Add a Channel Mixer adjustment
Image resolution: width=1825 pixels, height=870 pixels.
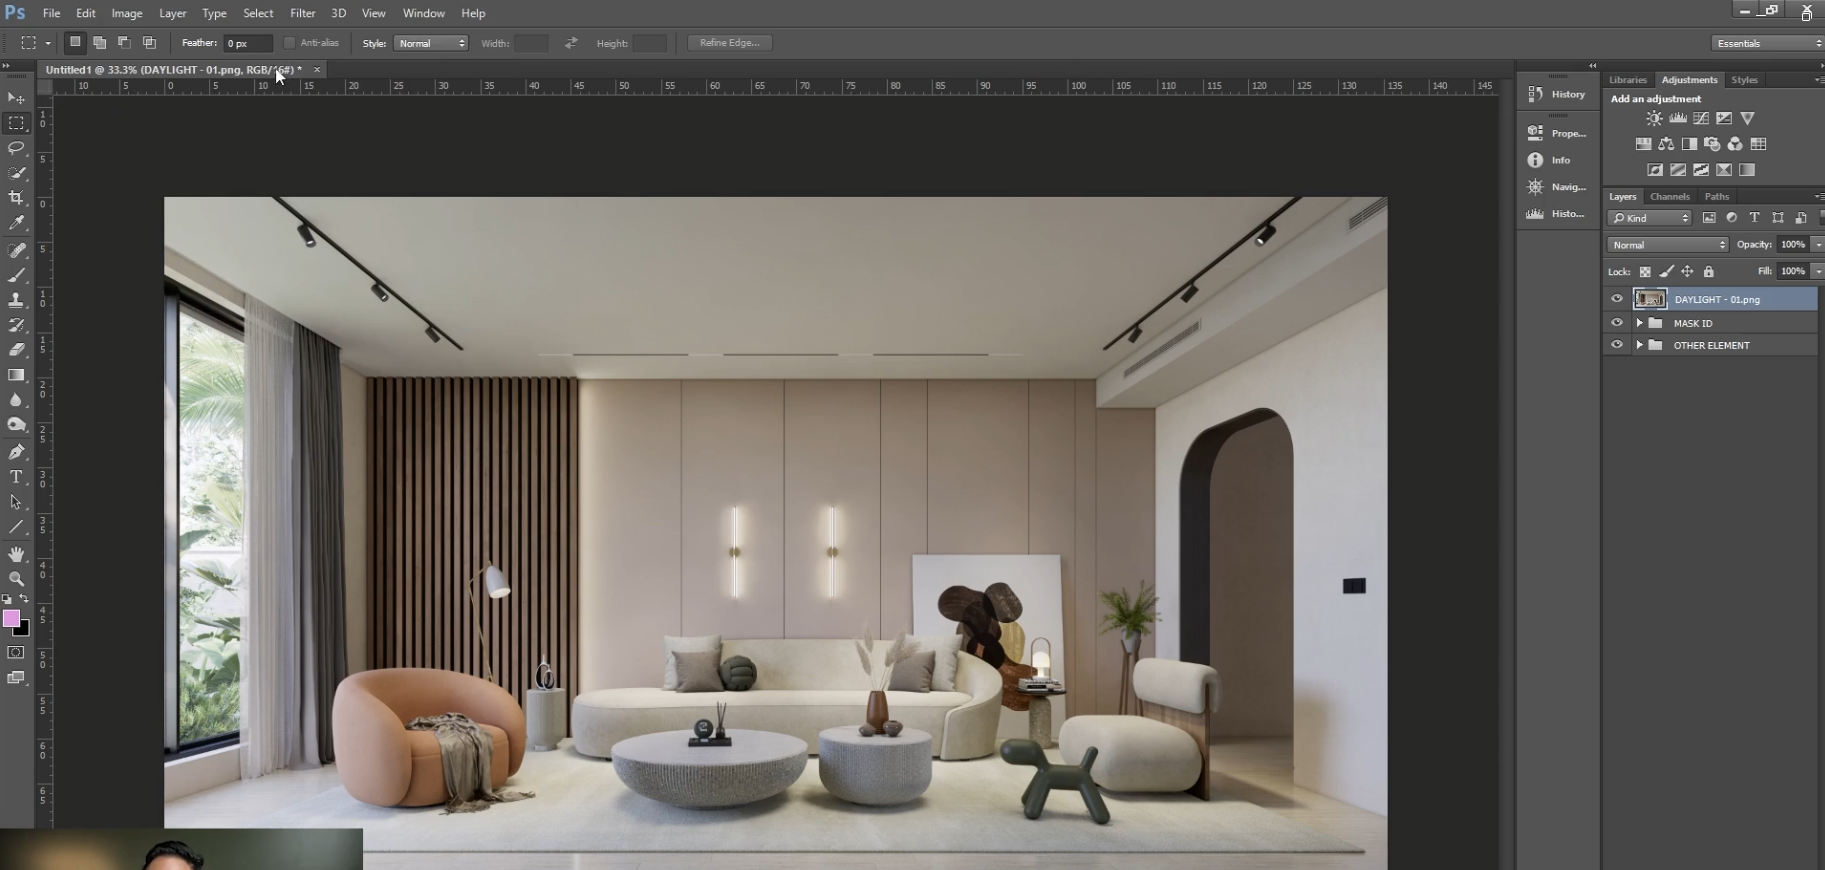[x=1735, y=144]
